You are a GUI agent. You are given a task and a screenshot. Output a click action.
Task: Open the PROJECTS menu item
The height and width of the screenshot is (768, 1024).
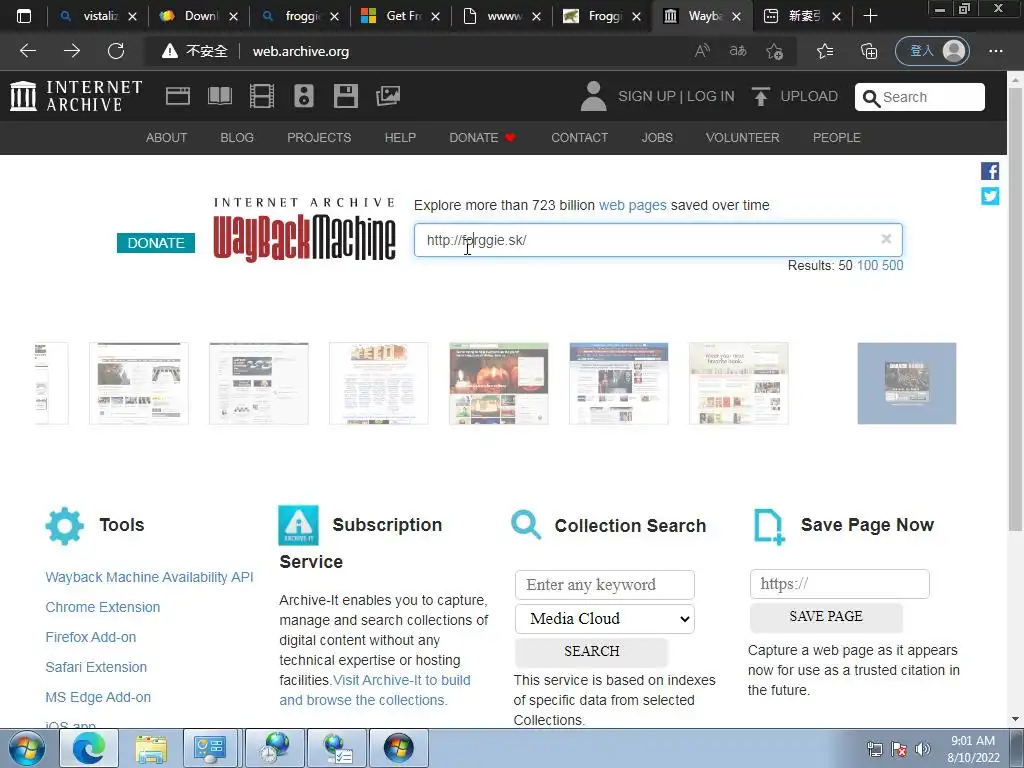coord(319,138)
